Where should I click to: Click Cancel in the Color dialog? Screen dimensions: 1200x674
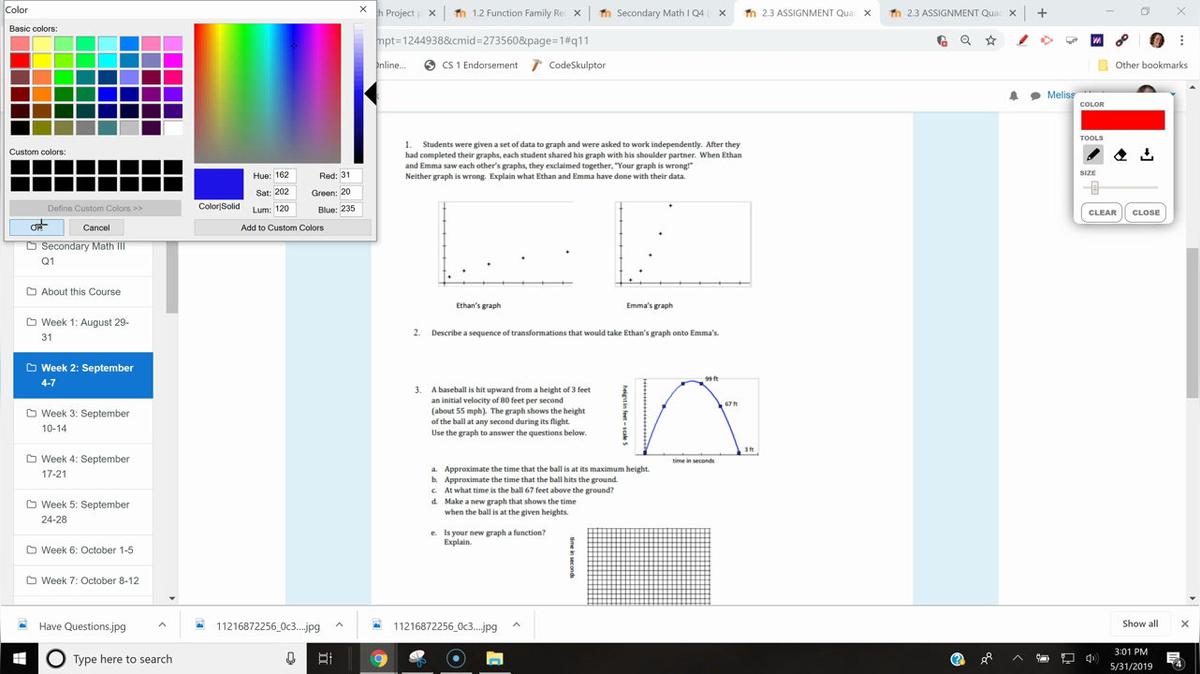pos(97,227)
